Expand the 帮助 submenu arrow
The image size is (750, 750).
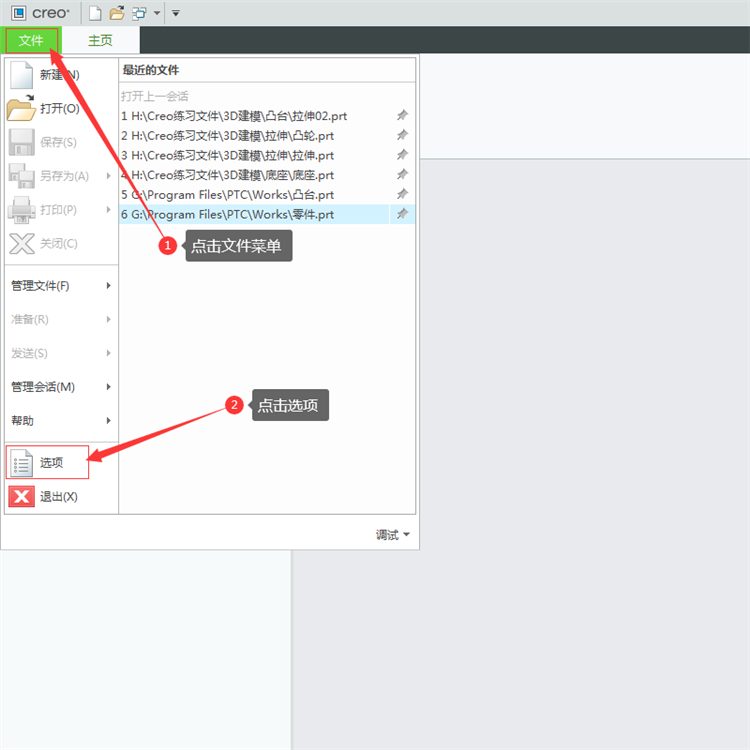point(109,420)
